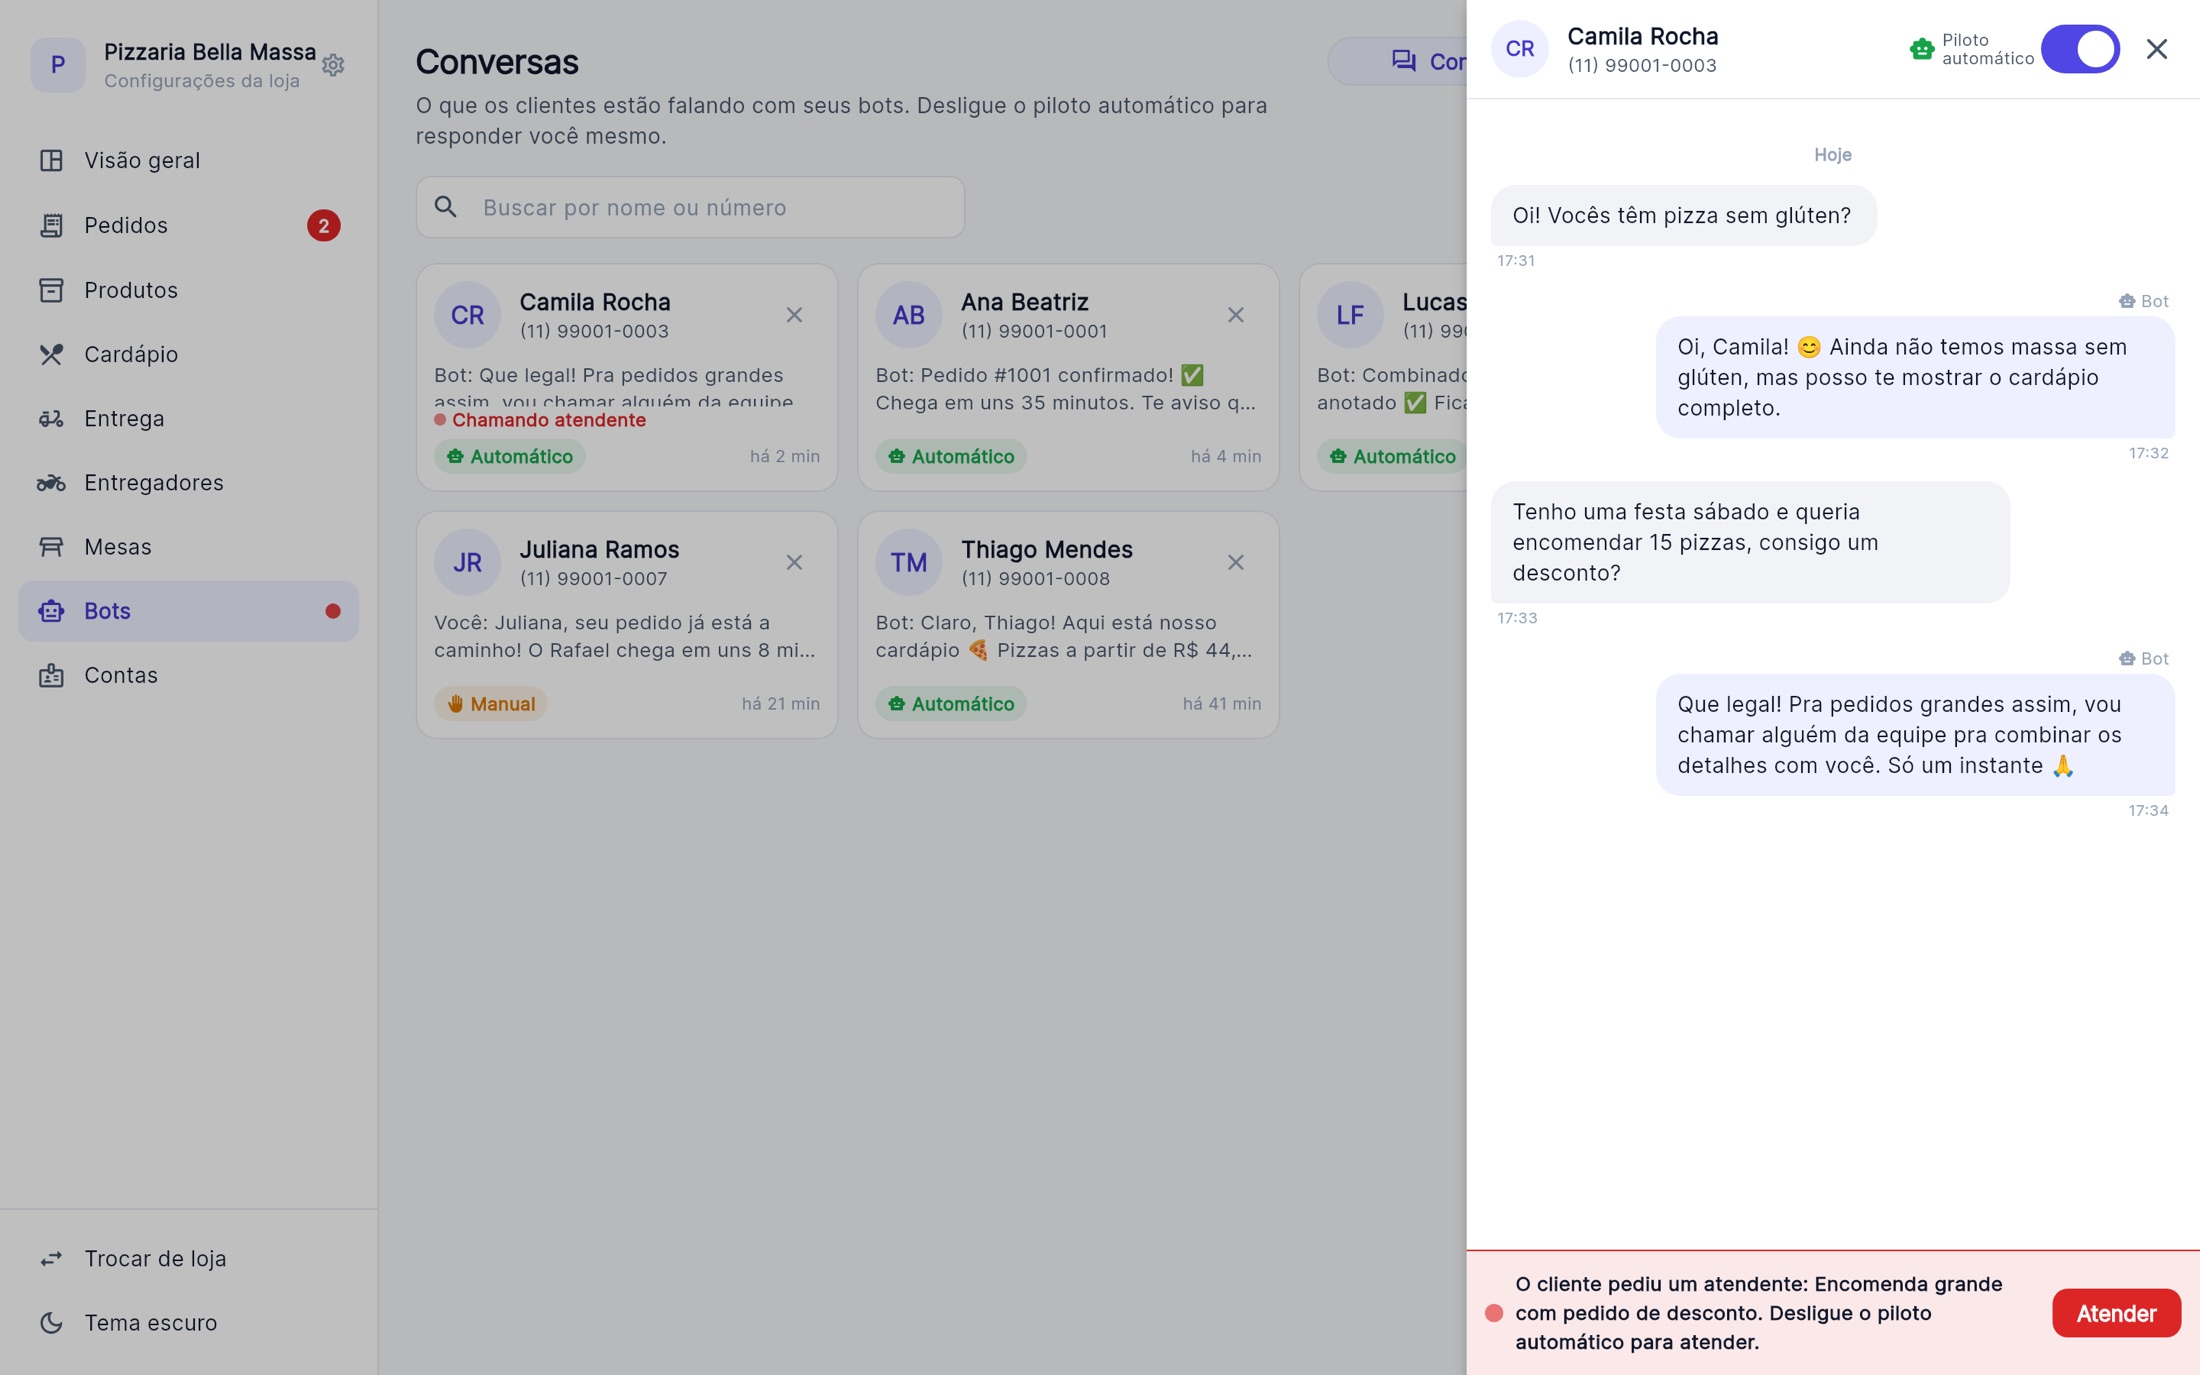Open Pedidos in sidebar

(188, 225)
